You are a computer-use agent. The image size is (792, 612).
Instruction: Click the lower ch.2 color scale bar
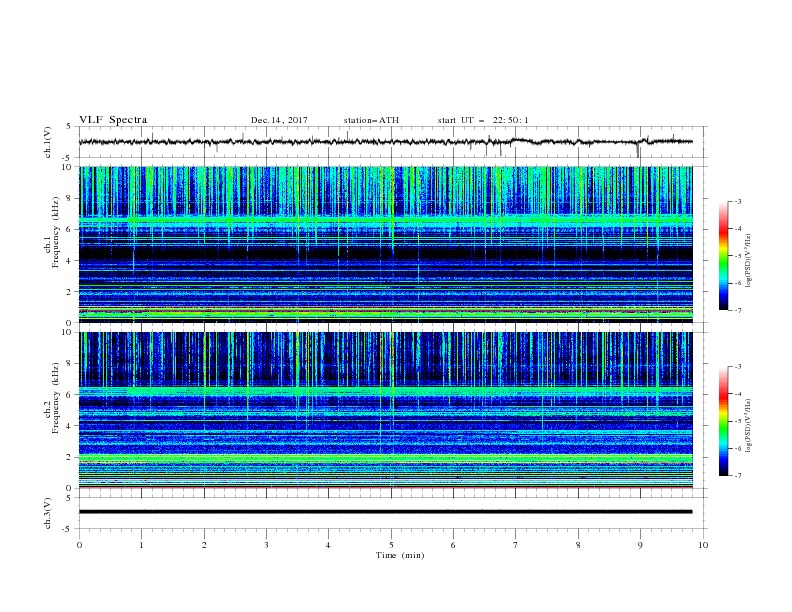click(723, 421)
